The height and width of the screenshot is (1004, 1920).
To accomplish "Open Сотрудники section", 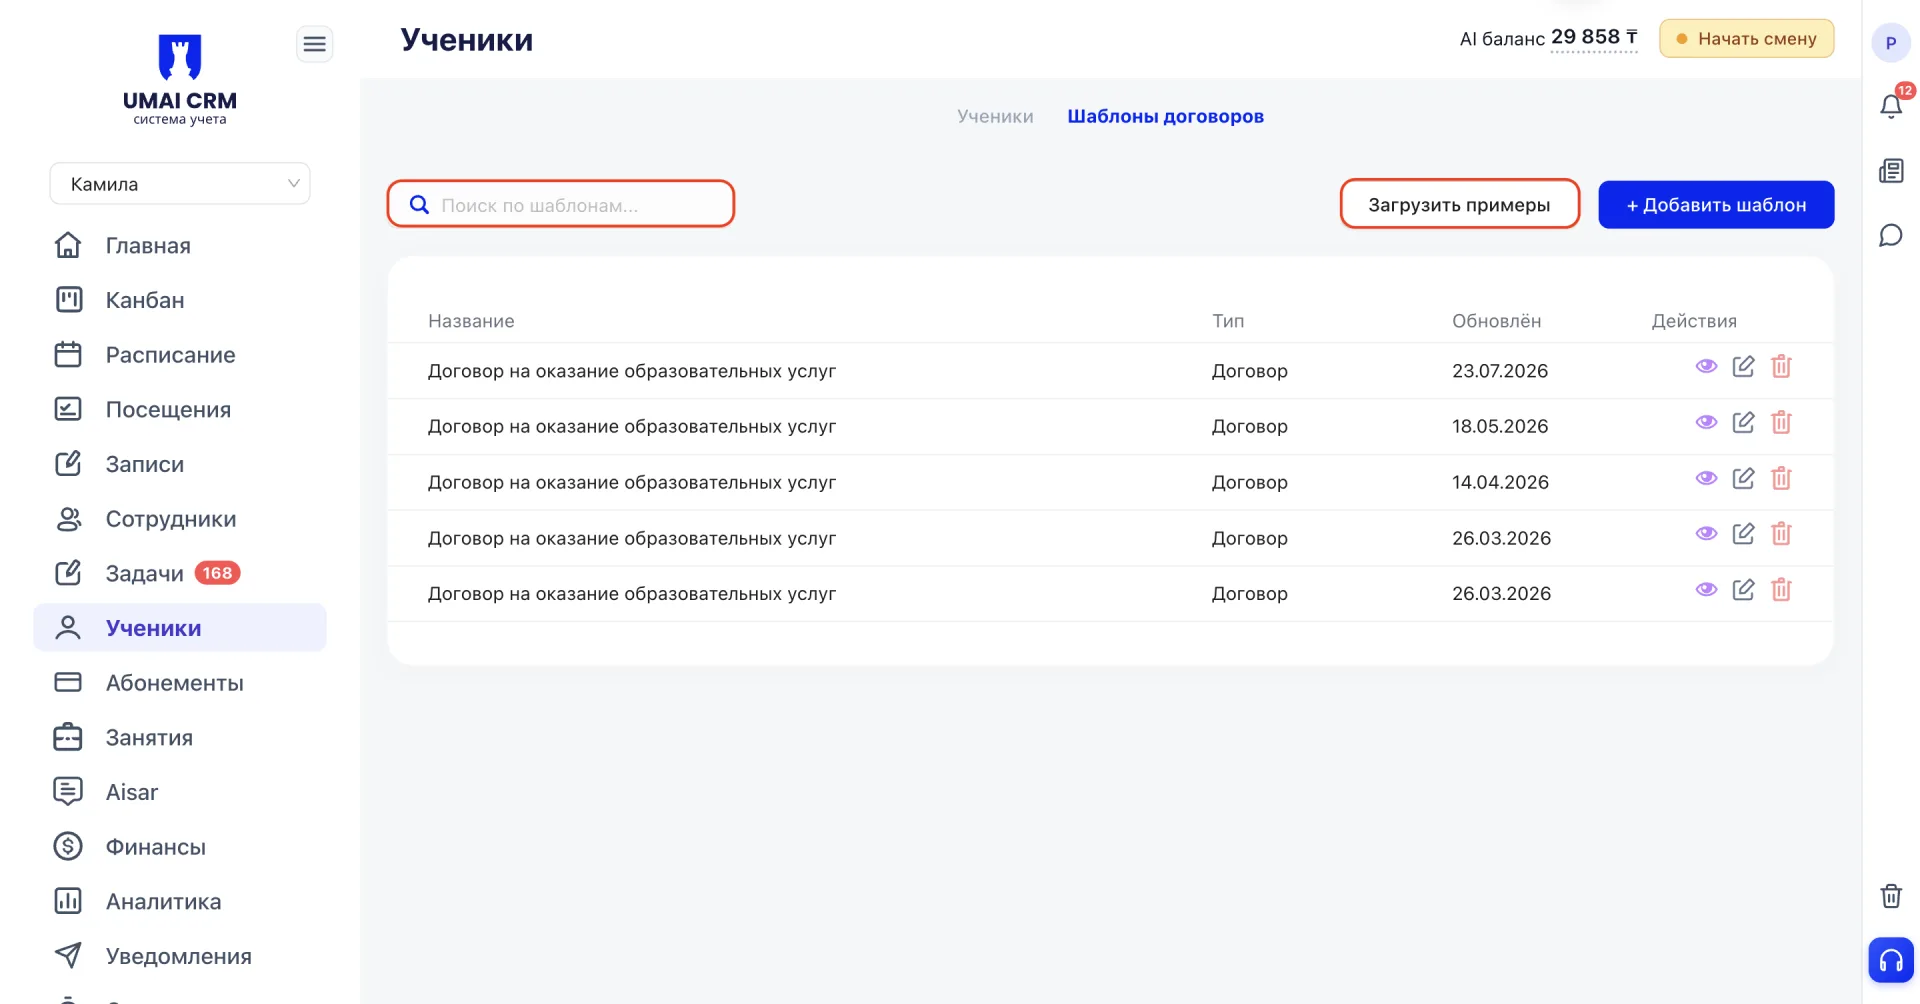I will pos(180,519).
